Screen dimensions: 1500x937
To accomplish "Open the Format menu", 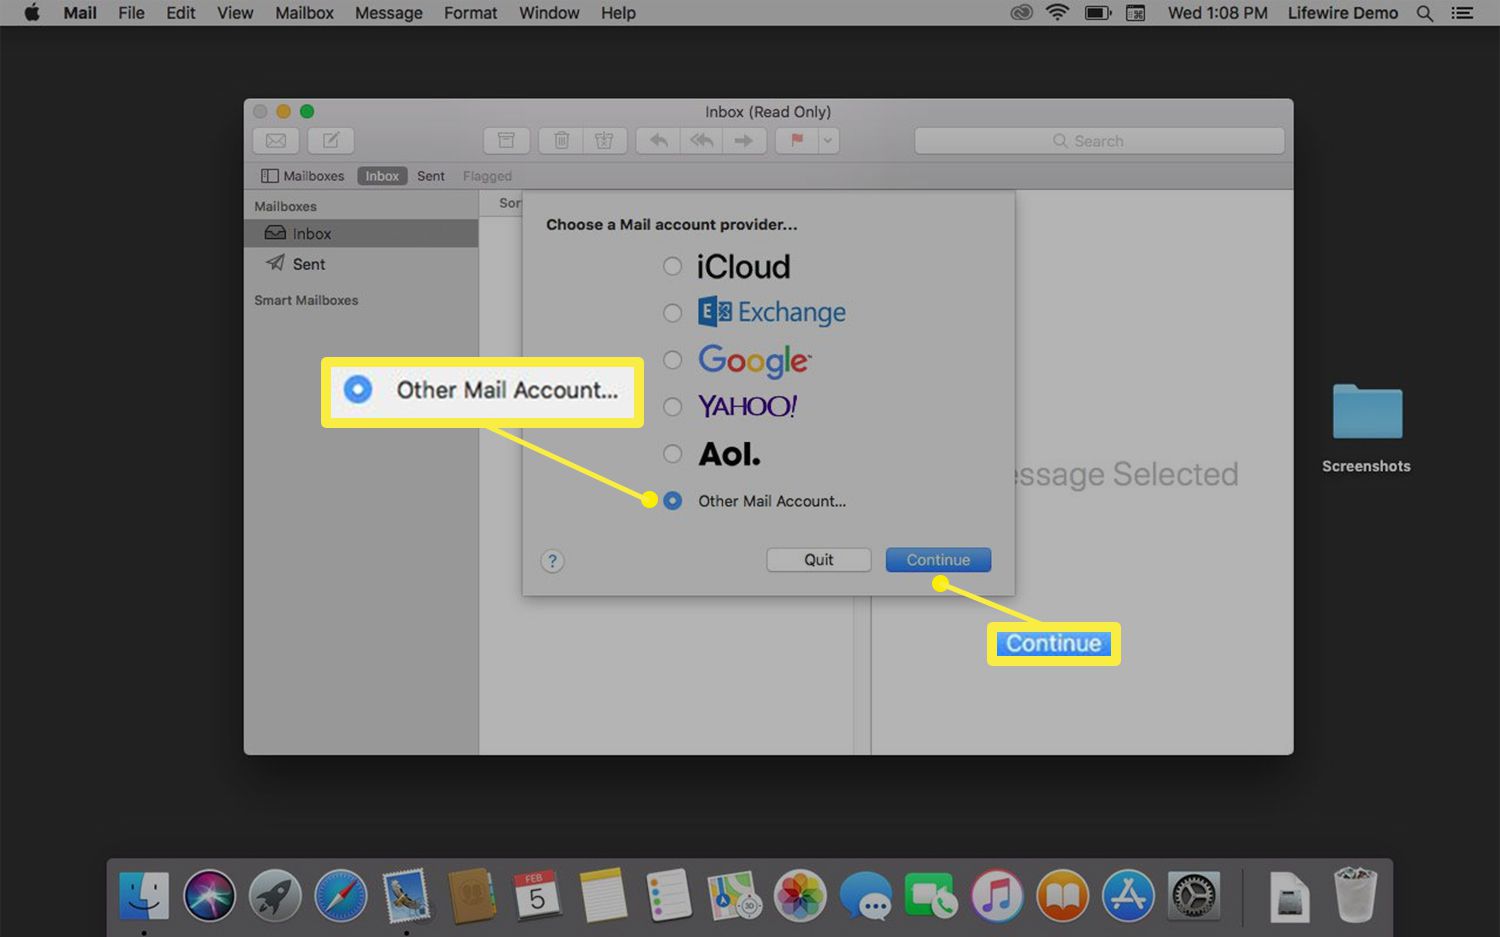I will pos(471,13).
